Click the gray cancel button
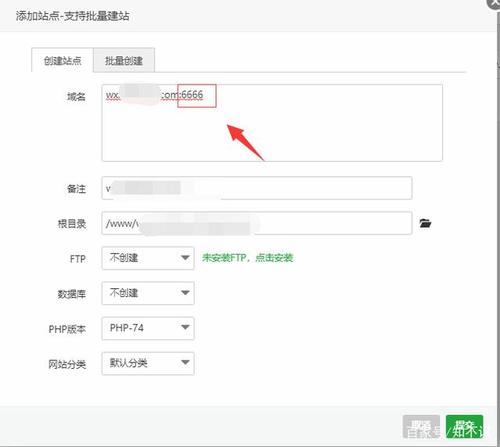 pos(421,427)
